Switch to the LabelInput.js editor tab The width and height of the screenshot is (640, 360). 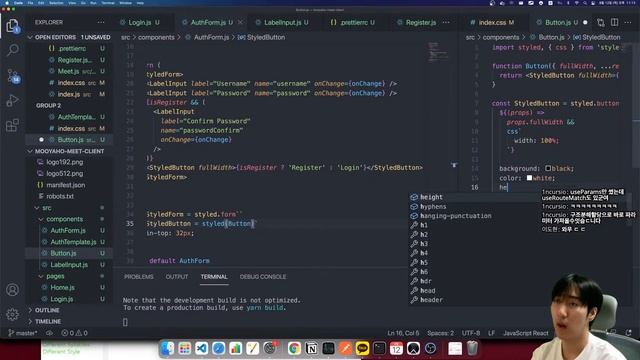(x=282, y=22)
